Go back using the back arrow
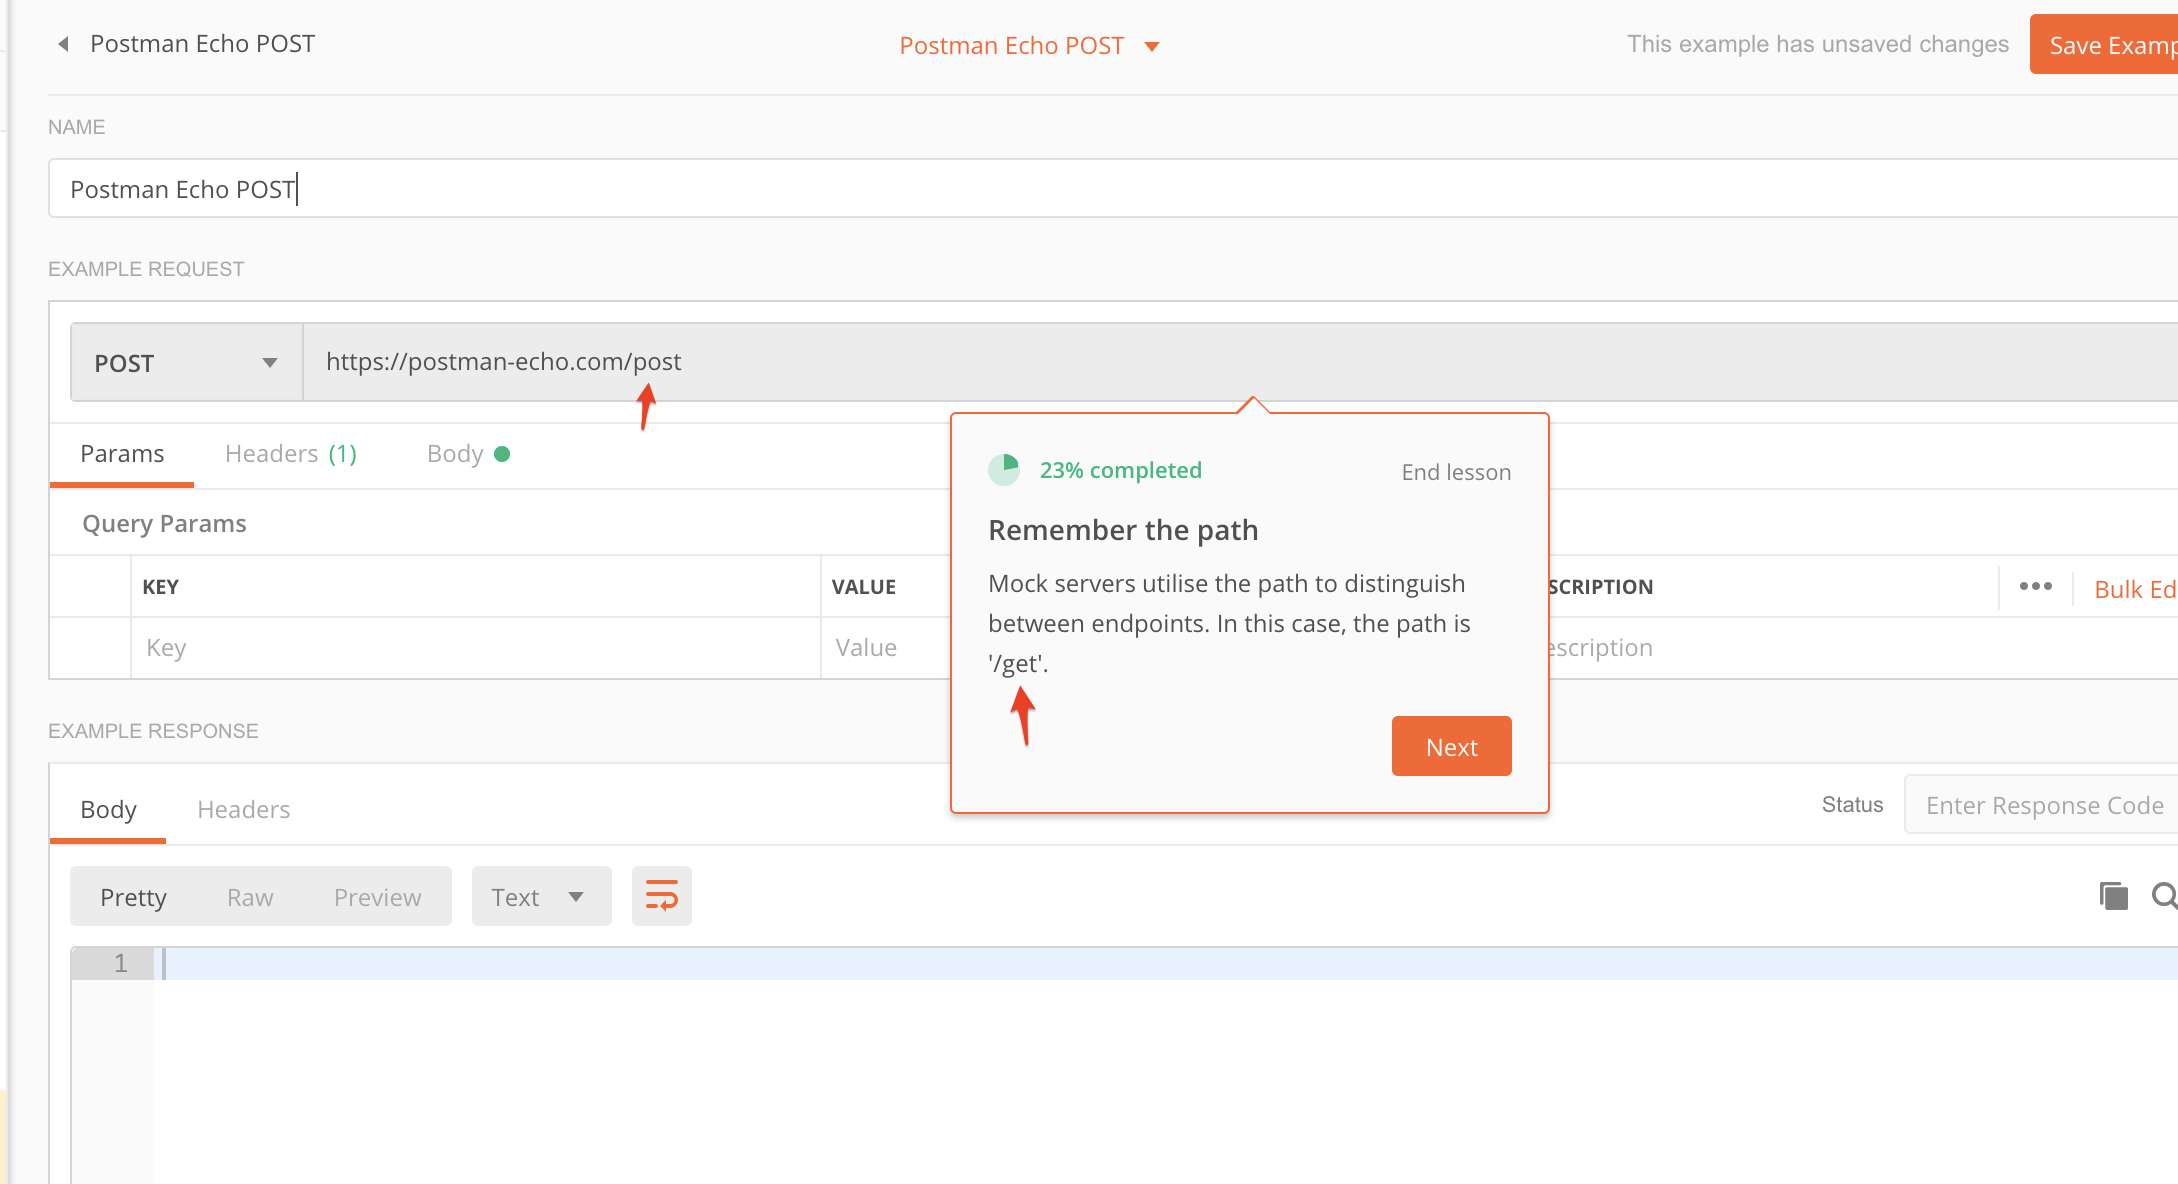This screenshot has width=2178, height=1184. click(x=61, y=44)
